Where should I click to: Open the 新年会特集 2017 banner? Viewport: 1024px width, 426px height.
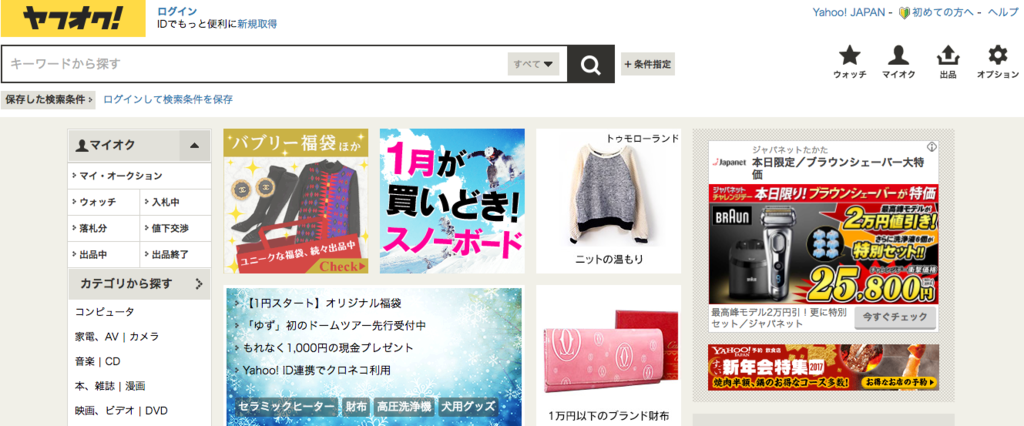point(823,367)
